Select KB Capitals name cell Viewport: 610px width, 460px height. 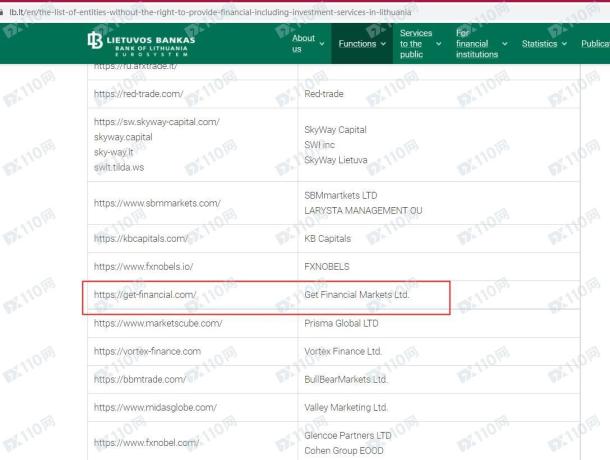(x=439, y=239)
